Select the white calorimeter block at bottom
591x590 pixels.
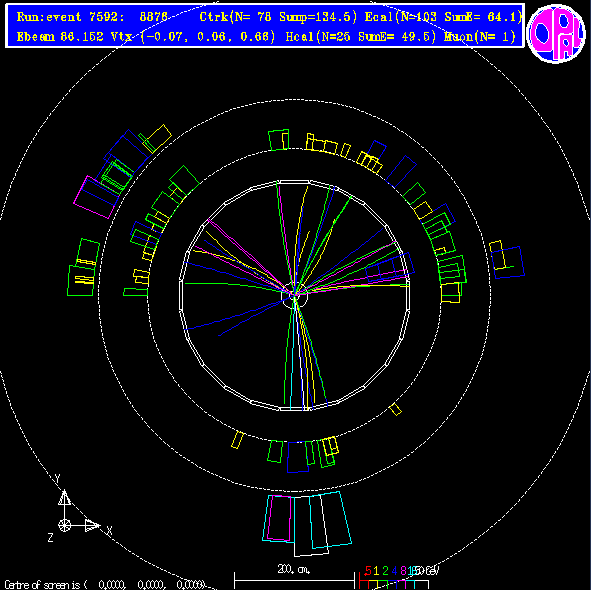click(311, 526)
